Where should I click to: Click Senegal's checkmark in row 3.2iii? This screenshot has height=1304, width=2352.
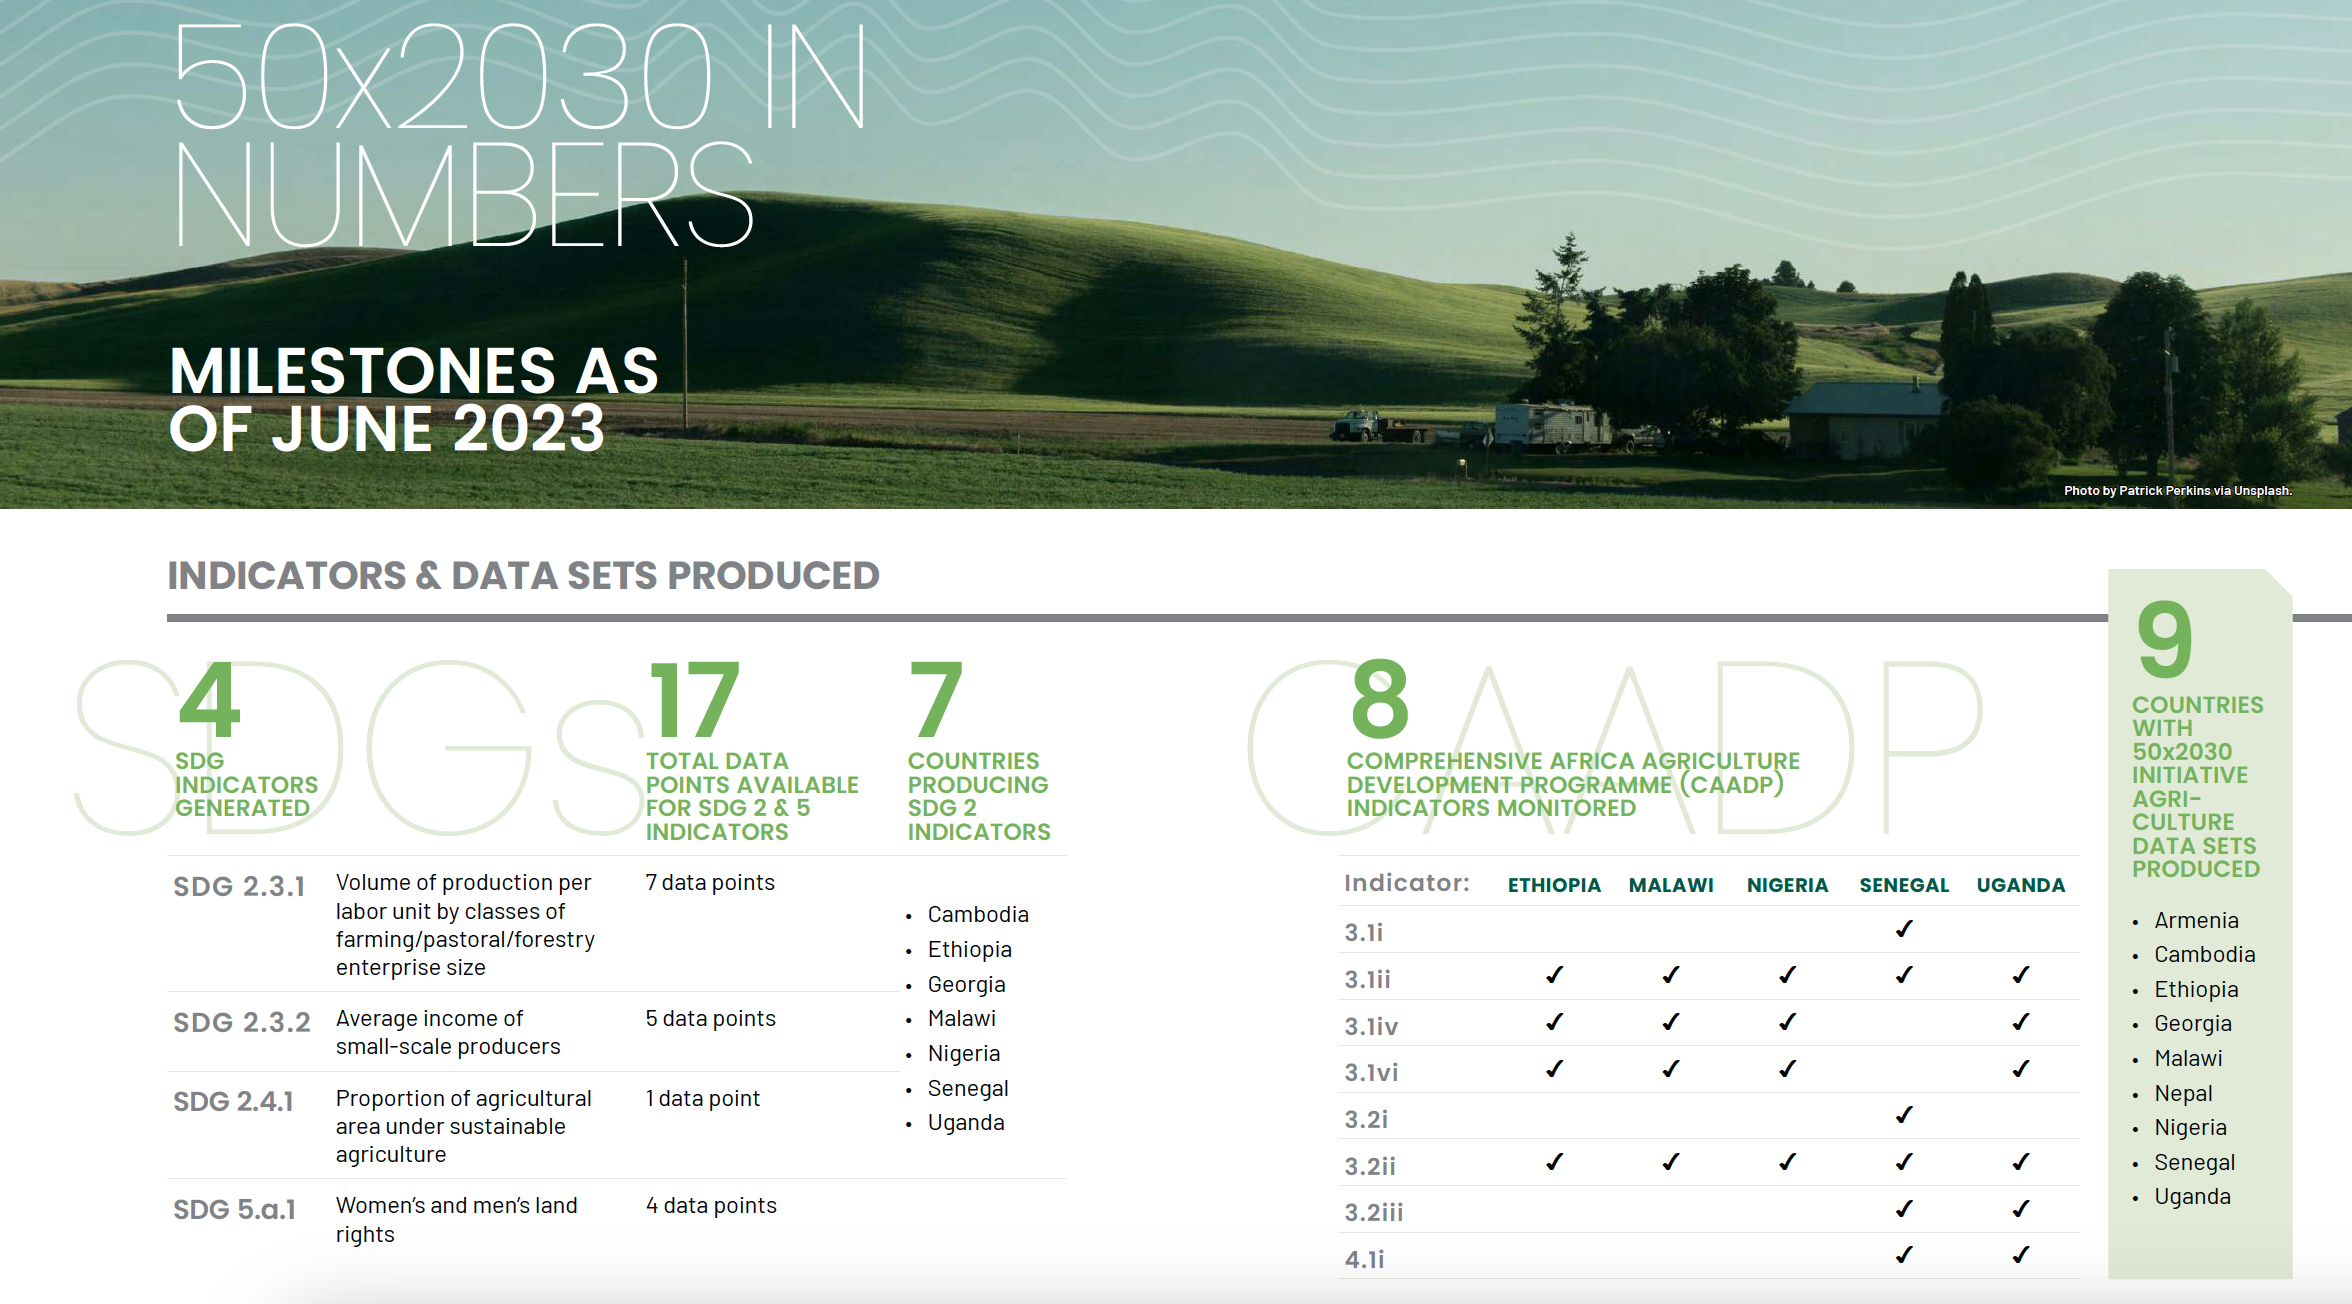click(x=1904, y=1208)
